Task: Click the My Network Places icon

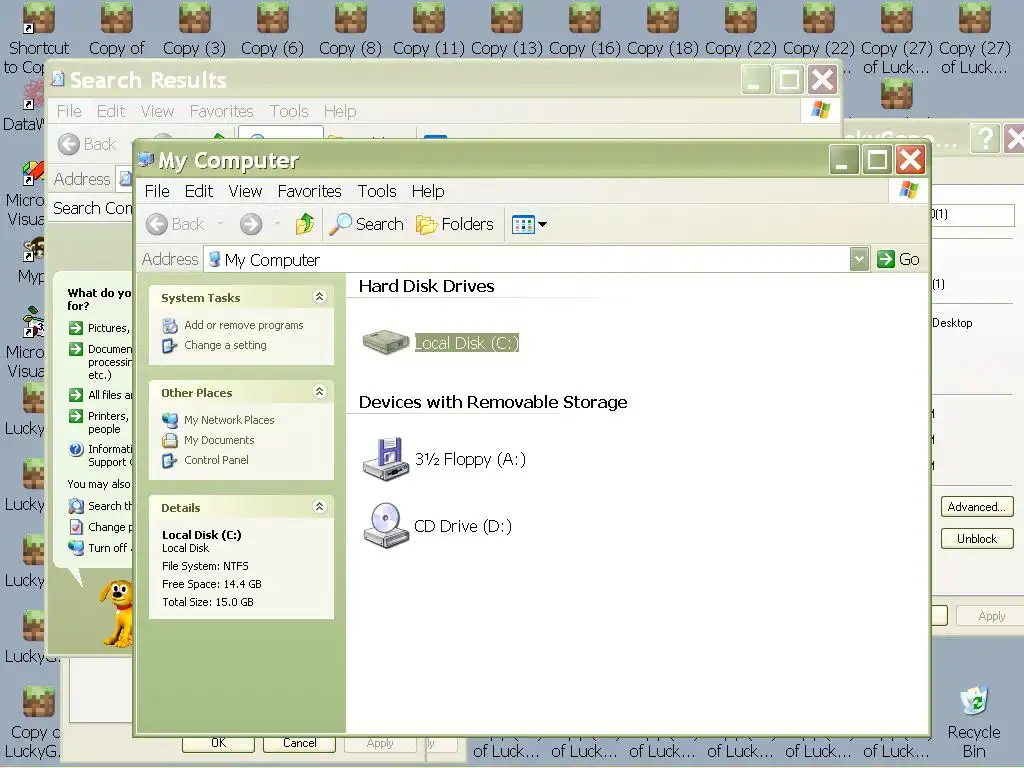Action: (170, 420)
